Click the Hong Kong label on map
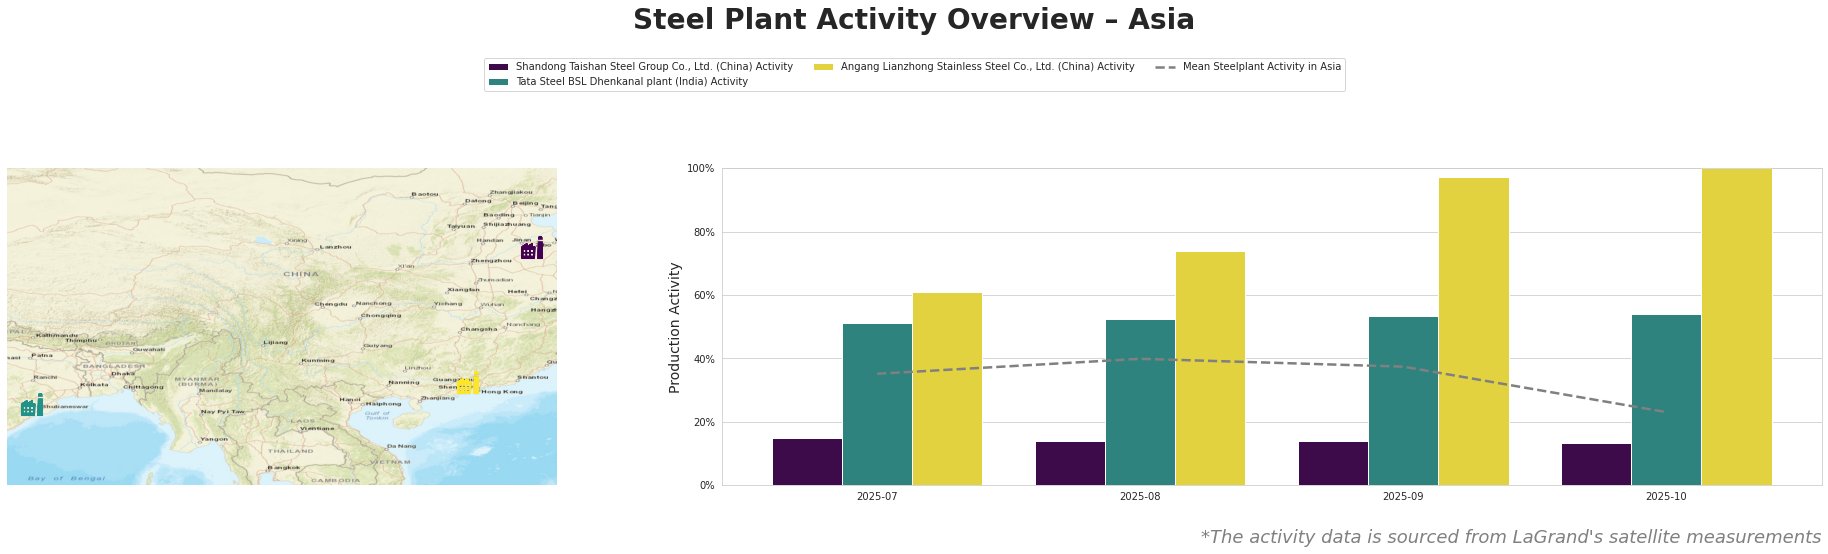 pos(501,392)
